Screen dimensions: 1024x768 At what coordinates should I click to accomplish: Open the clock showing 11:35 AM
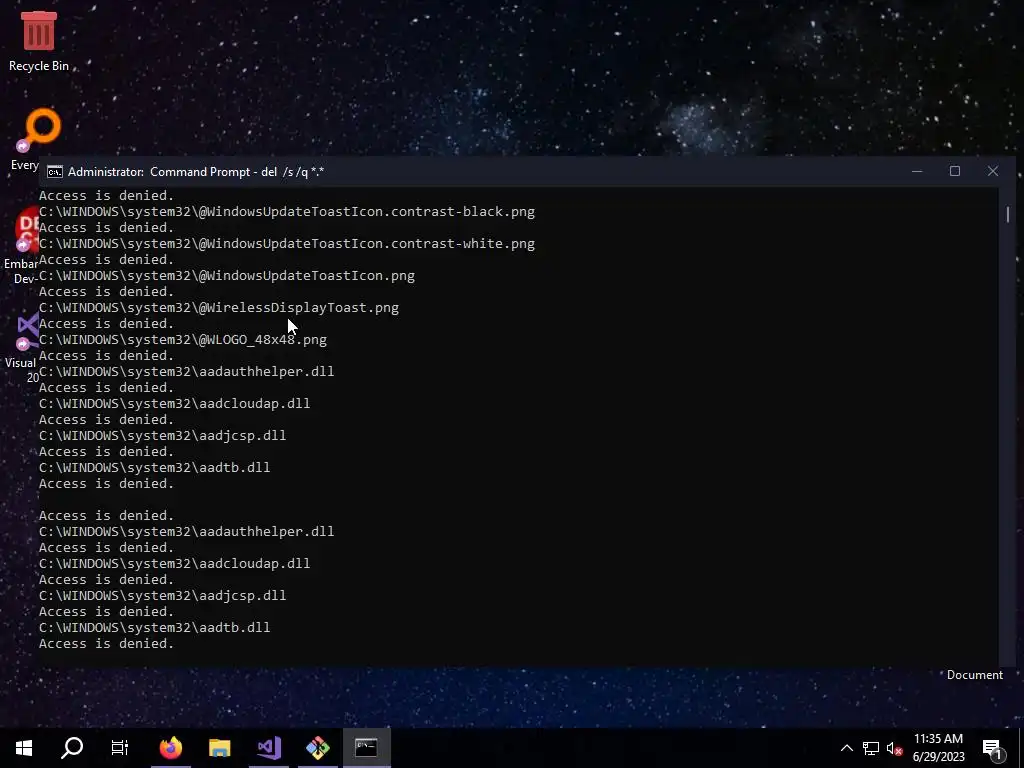pos(938,748)
